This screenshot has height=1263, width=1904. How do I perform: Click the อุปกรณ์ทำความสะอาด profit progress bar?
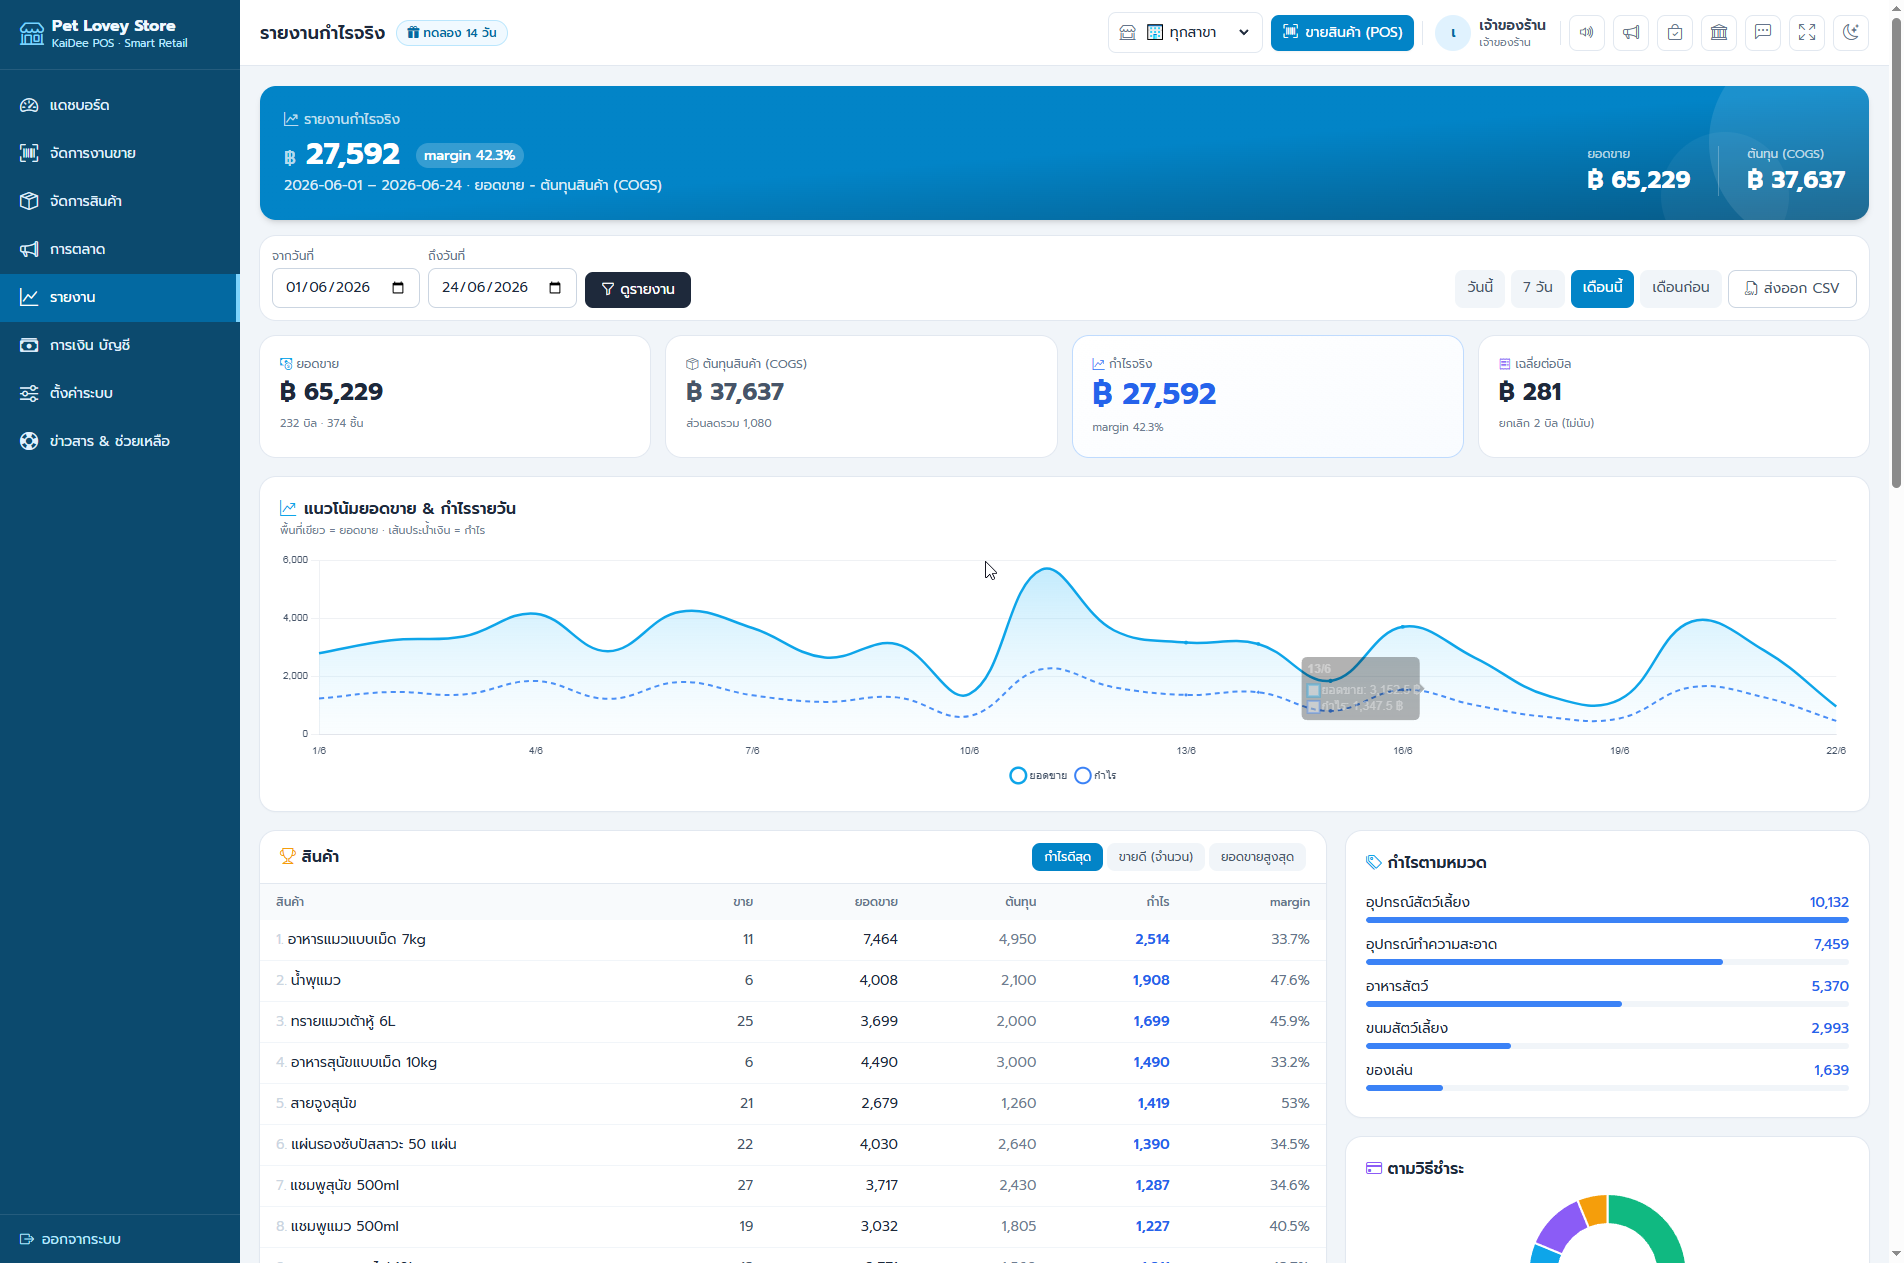pos(1607,962)
